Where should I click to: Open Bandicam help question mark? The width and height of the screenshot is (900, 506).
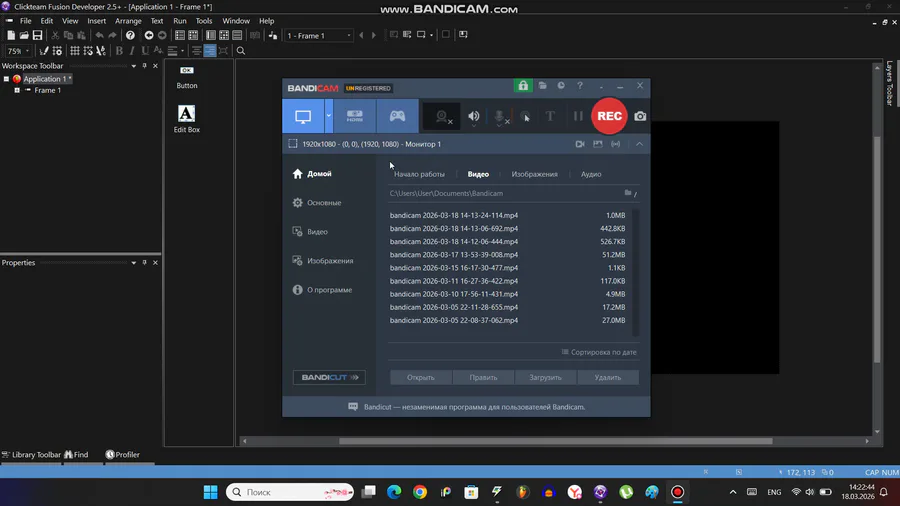tap(580, 85)
